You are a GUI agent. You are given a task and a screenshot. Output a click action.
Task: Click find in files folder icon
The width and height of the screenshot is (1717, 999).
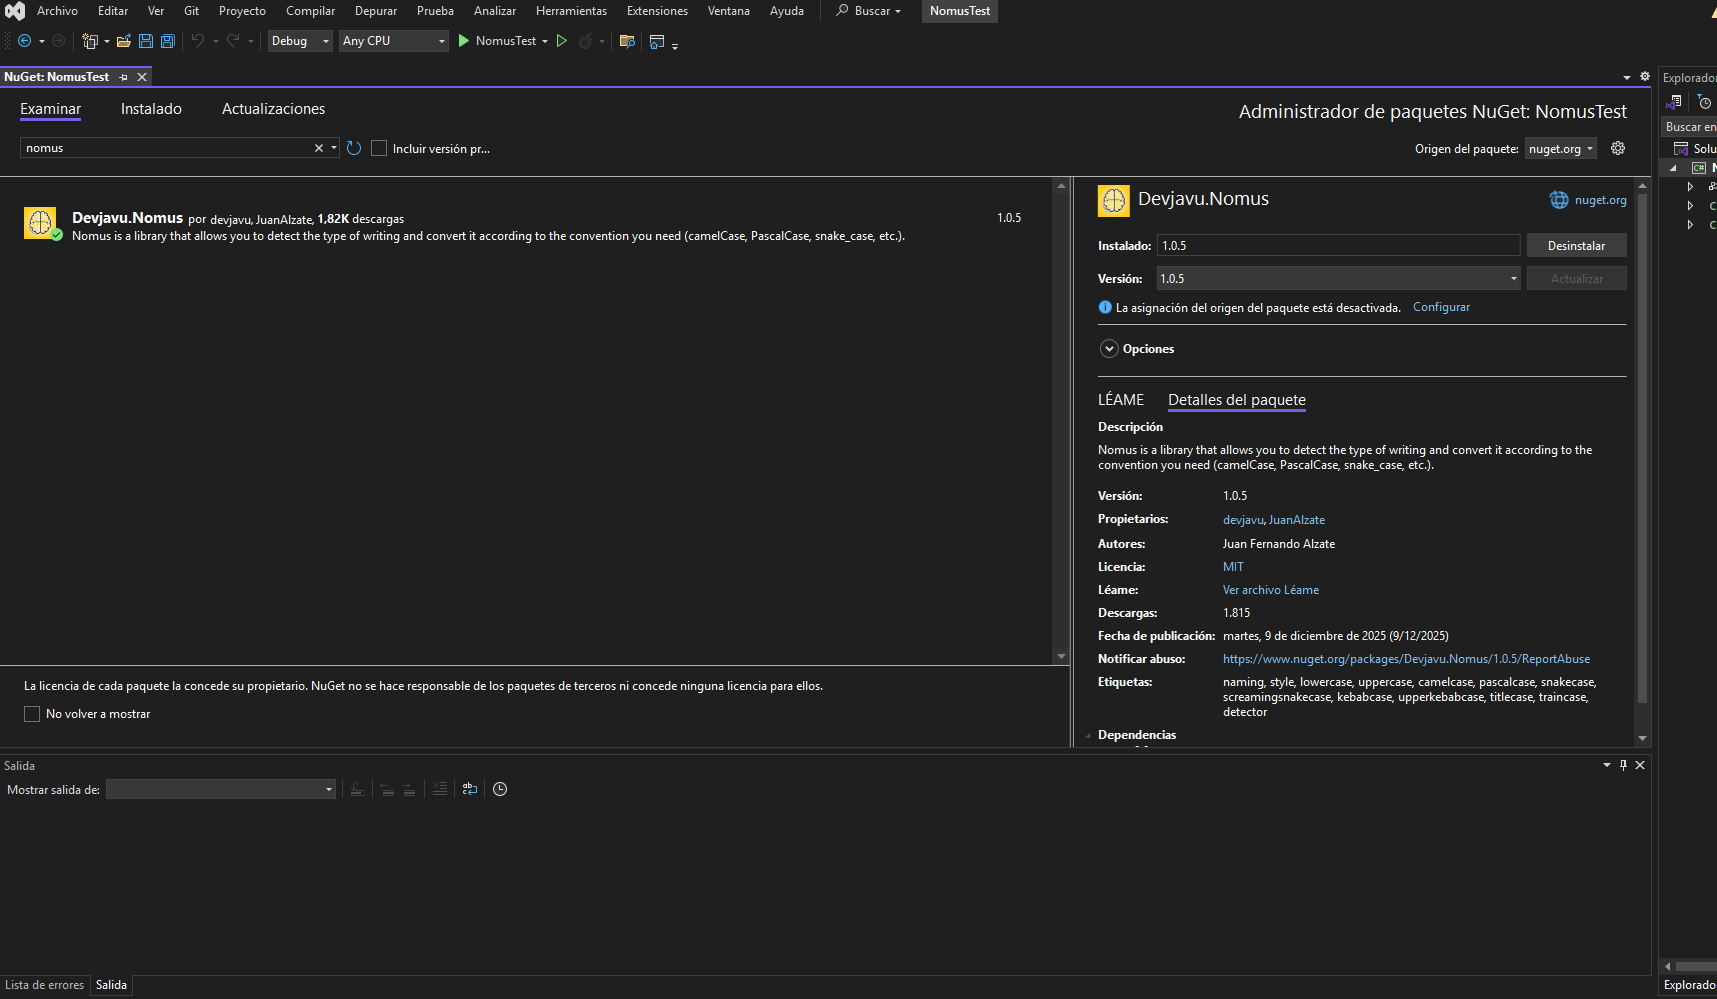(627, 41)
